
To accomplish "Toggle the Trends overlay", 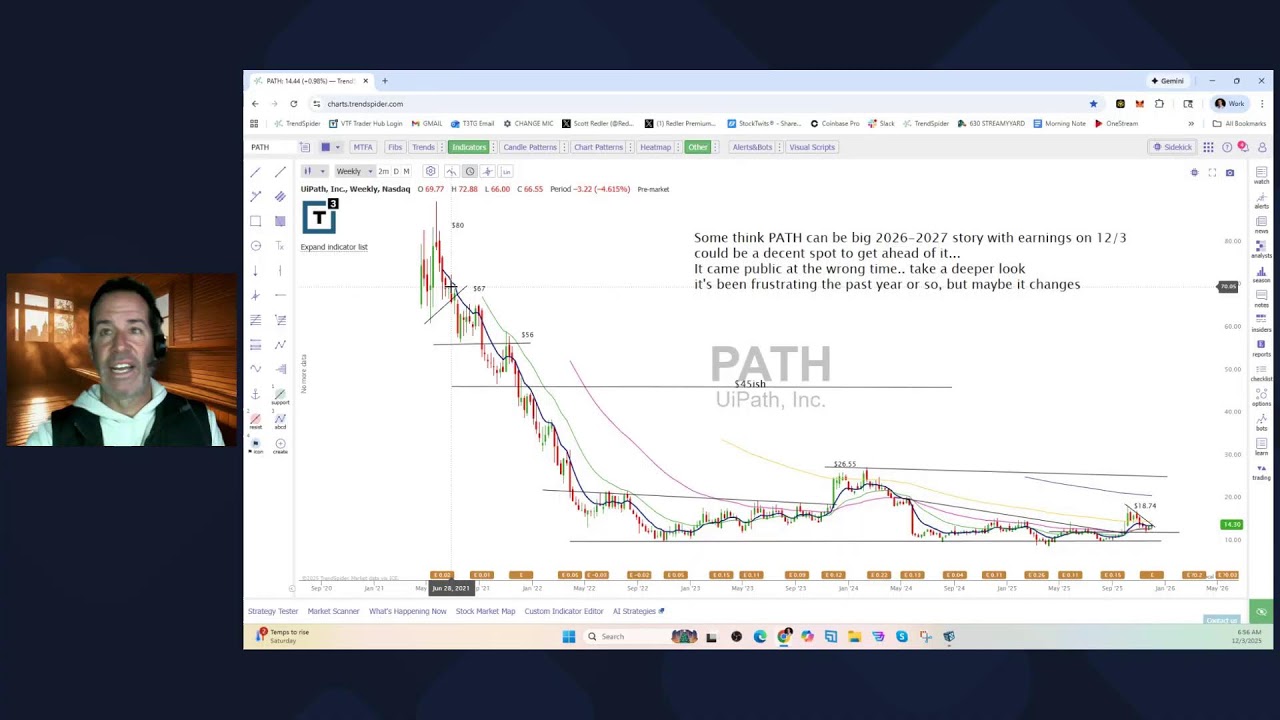I will (424, 147).
